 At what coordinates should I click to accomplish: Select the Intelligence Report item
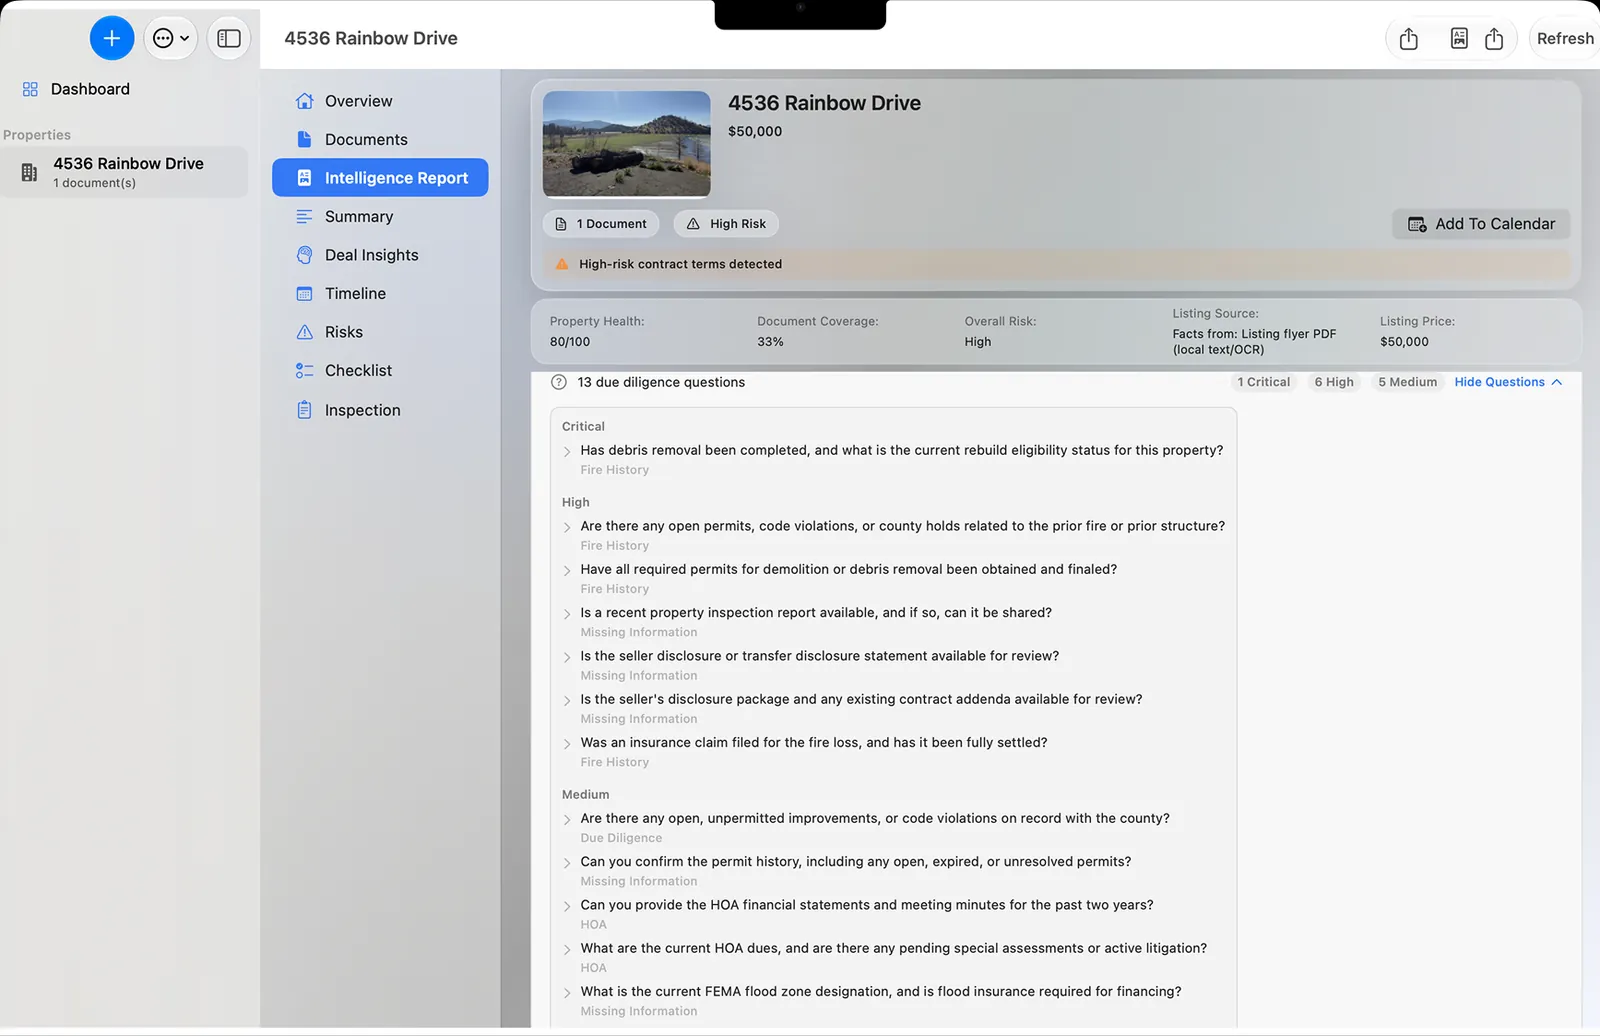click(380, 178)
